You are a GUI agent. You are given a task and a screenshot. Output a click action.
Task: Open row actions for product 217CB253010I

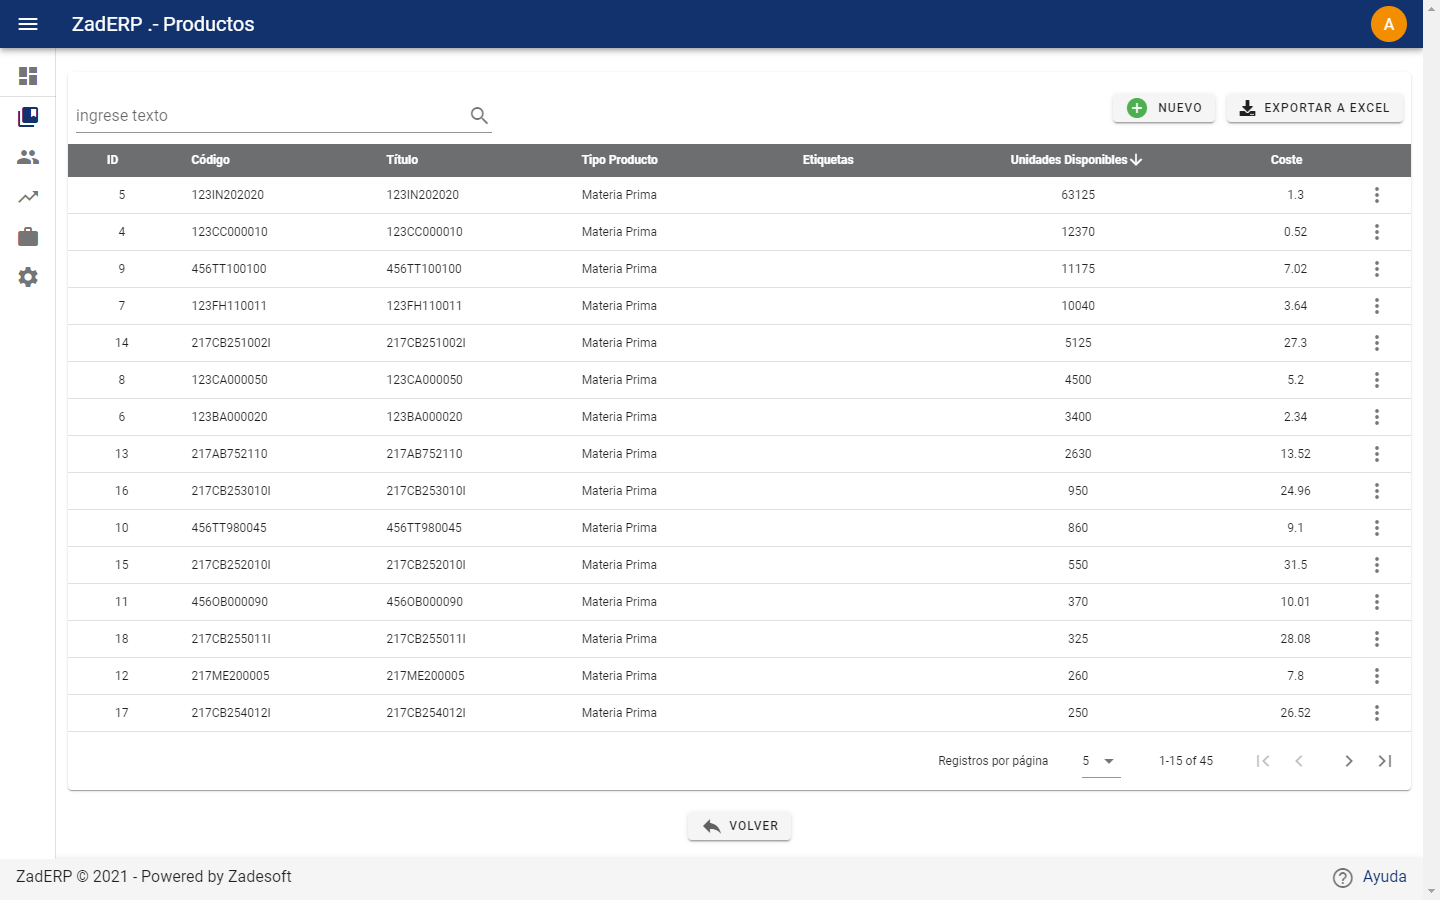coord(1377,491)
